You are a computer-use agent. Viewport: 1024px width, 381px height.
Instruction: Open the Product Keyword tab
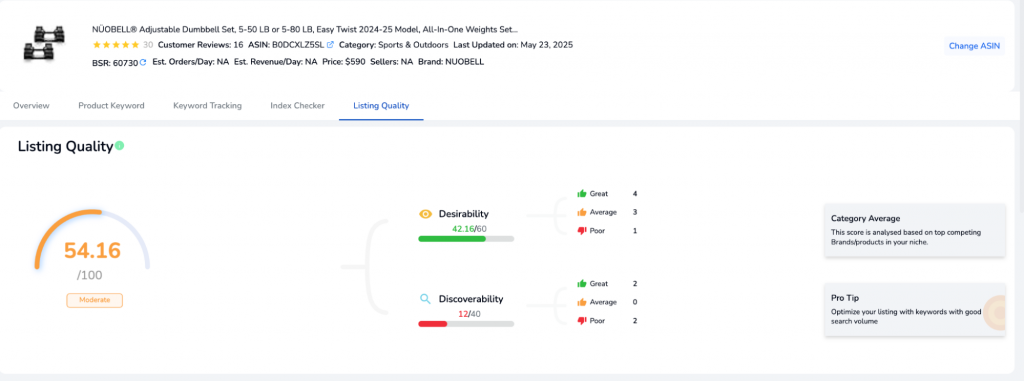[x=112, y=106]
